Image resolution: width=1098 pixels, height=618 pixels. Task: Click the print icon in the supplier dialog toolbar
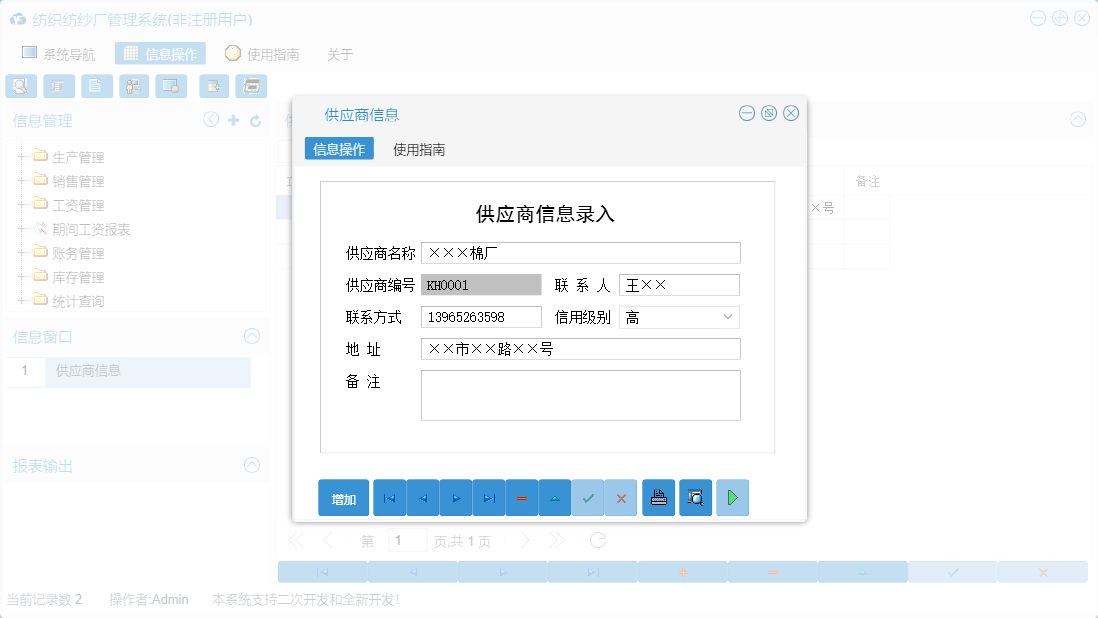[658, 497]
